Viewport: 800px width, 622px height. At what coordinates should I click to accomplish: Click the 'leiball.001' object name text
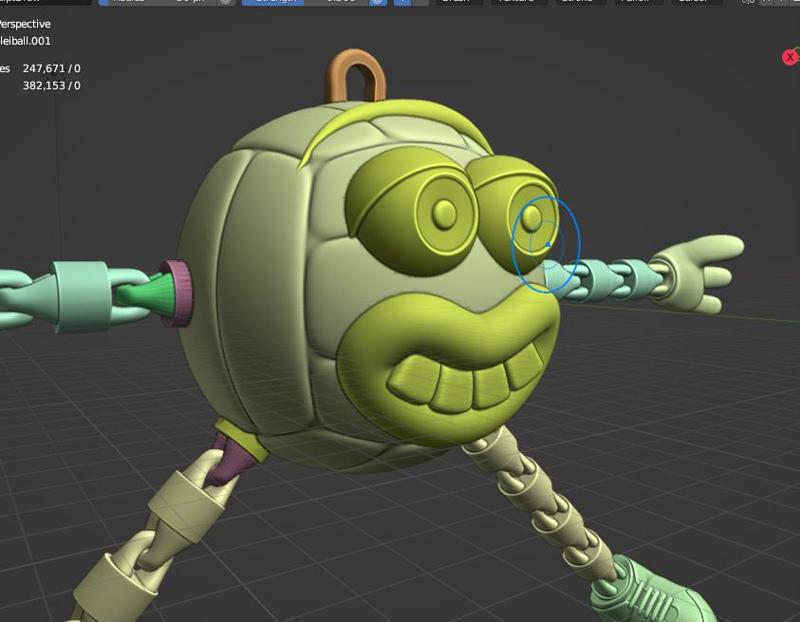(25, 41)
